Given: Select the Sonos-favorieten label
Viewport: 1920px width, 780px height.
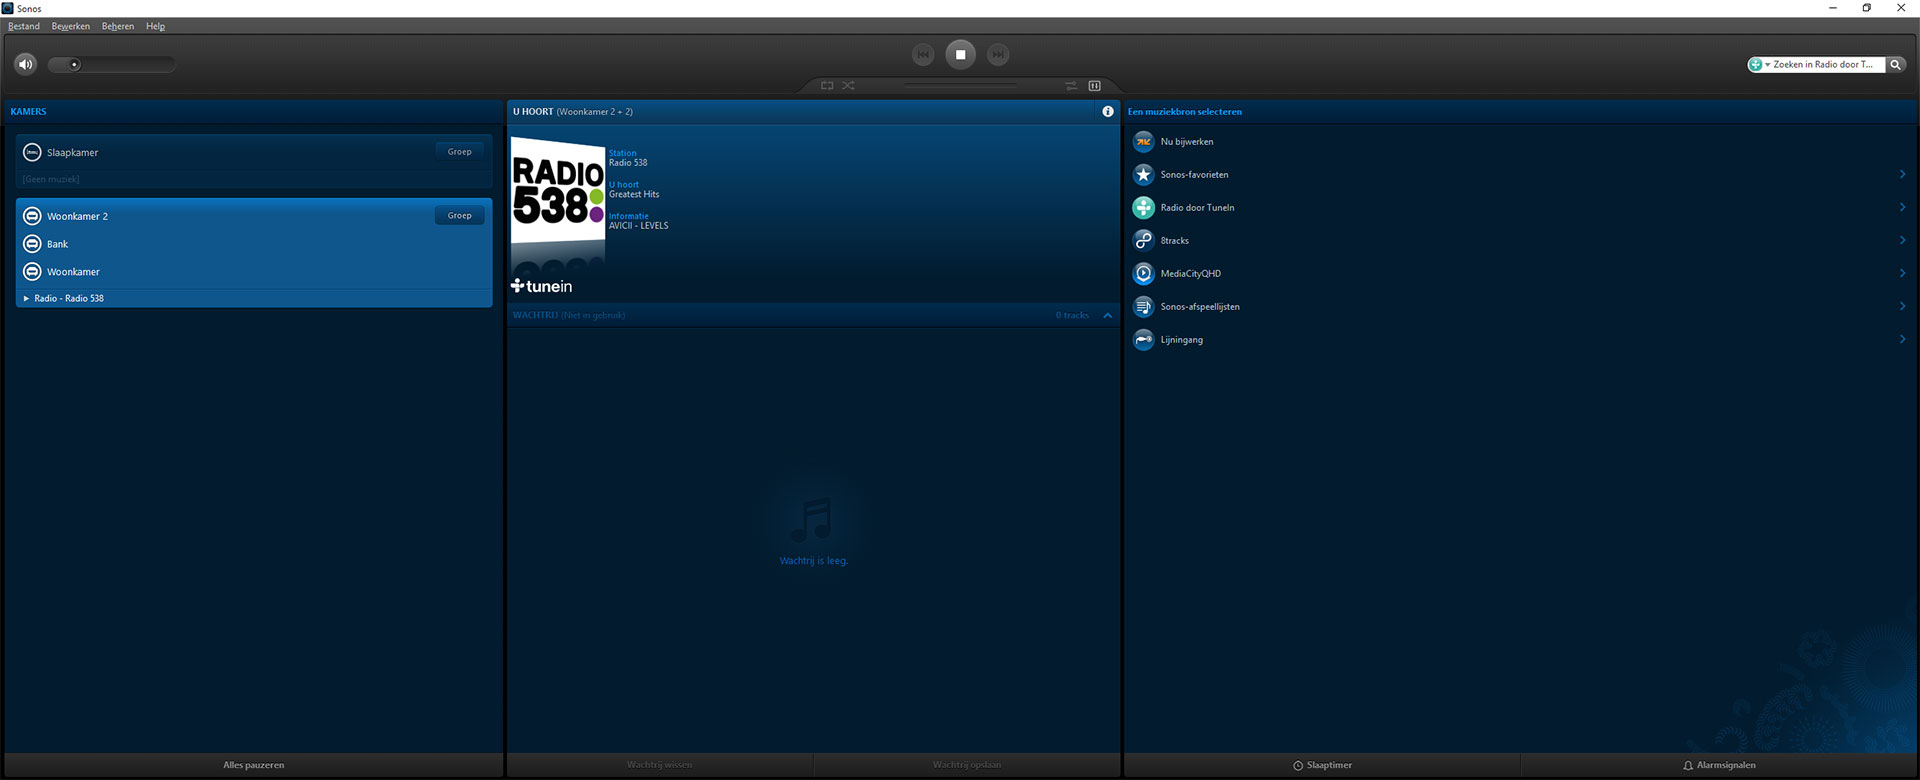Looking at the screenshot, I should (x=1194, y=175).
